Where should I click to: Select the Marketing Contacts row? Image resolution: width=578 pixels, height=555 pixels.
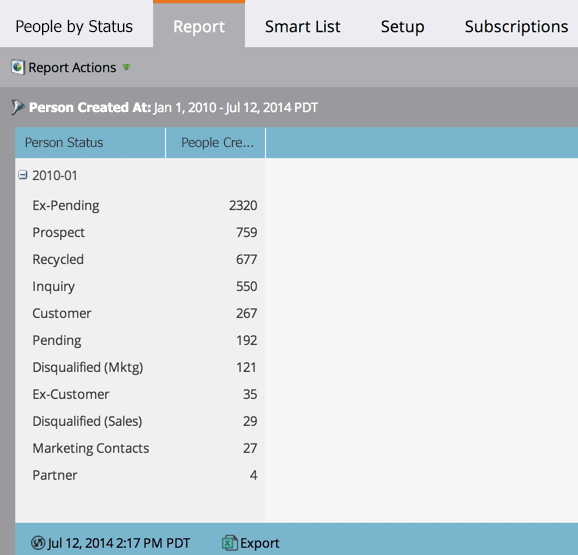[x=140, y=448]
